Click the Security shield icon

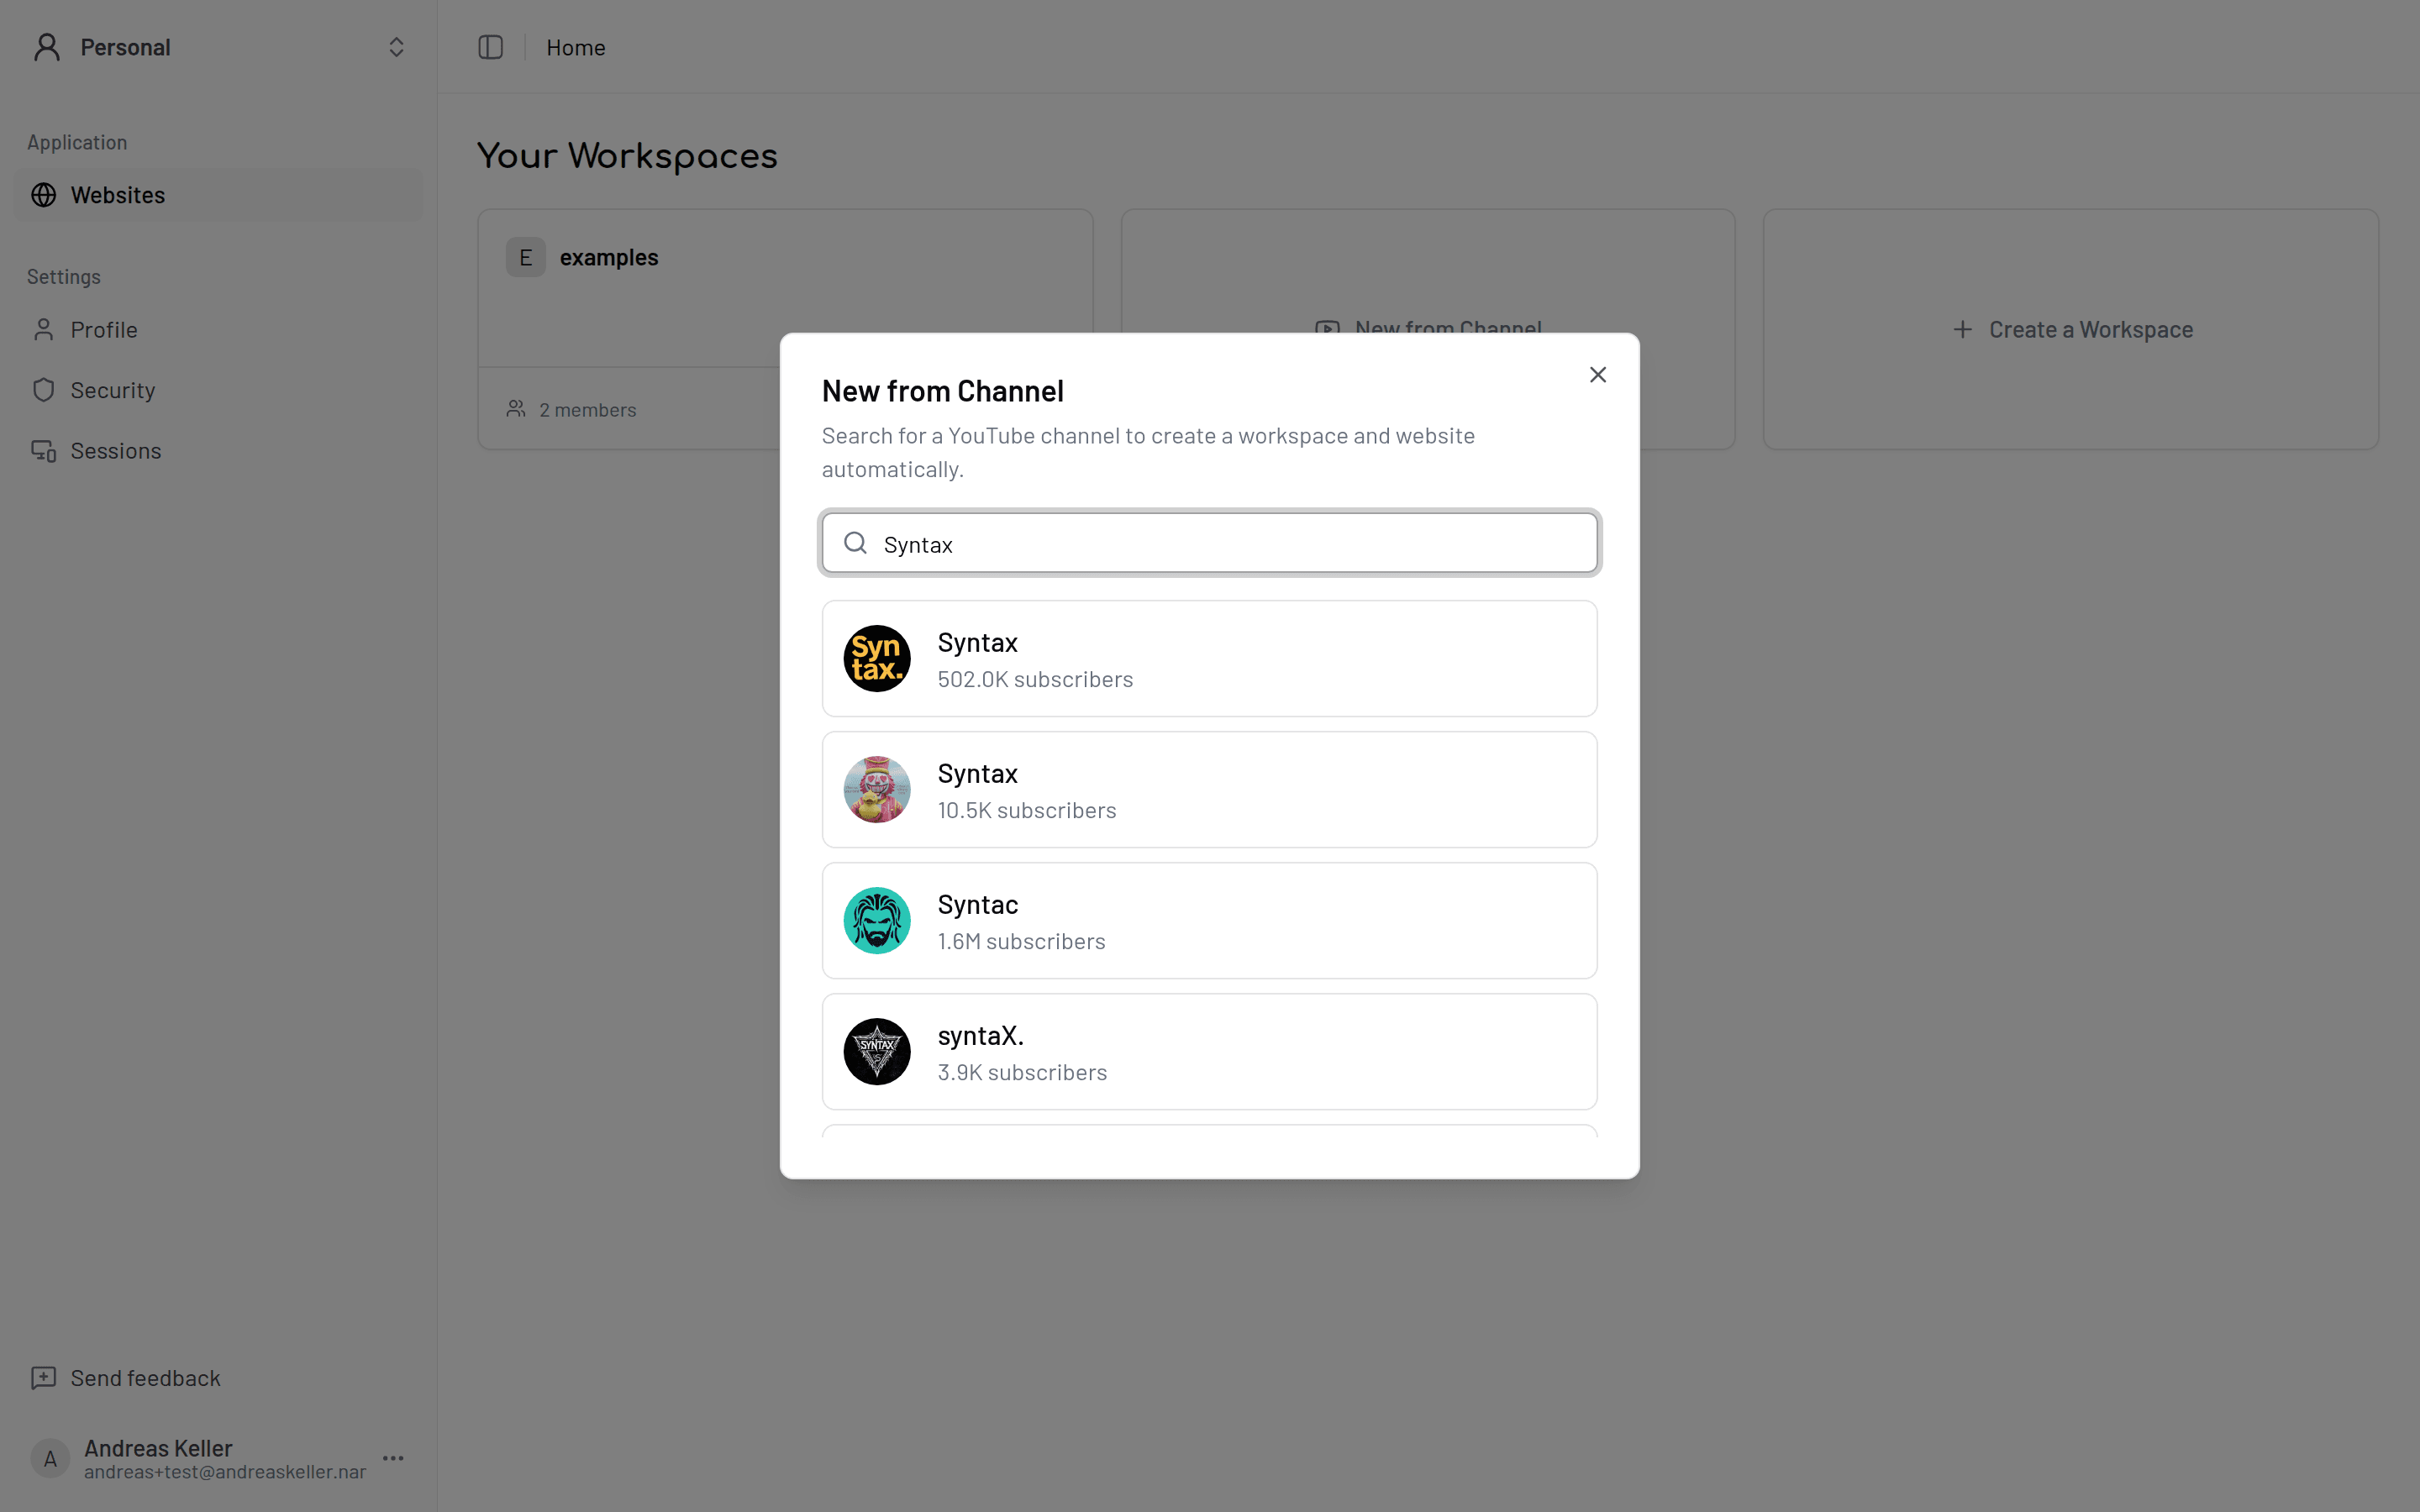pyautogui.click(x=43, y=390)
